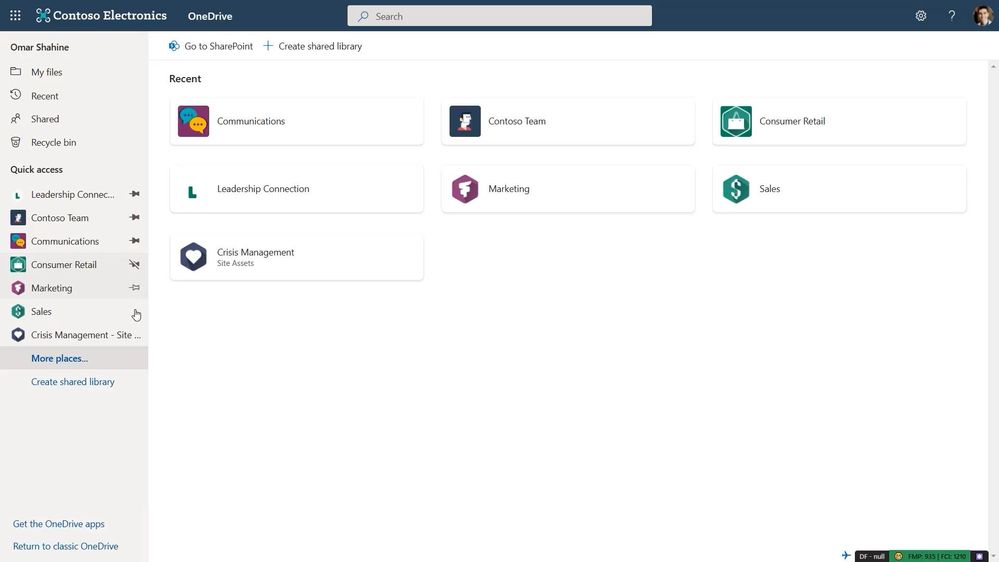Open the Settings gear icon
Viewport: 999px width, 562px height.
click(921, 16)
